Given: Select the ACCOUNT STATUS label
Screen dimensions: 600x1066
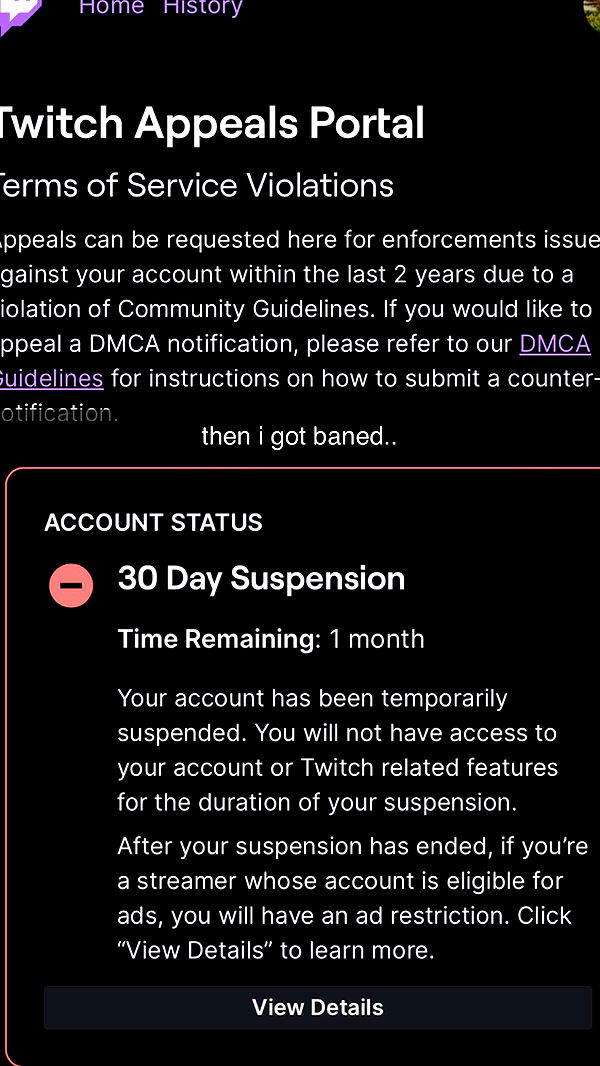Looking at the screenshot, I should click(x=153, y=522).
